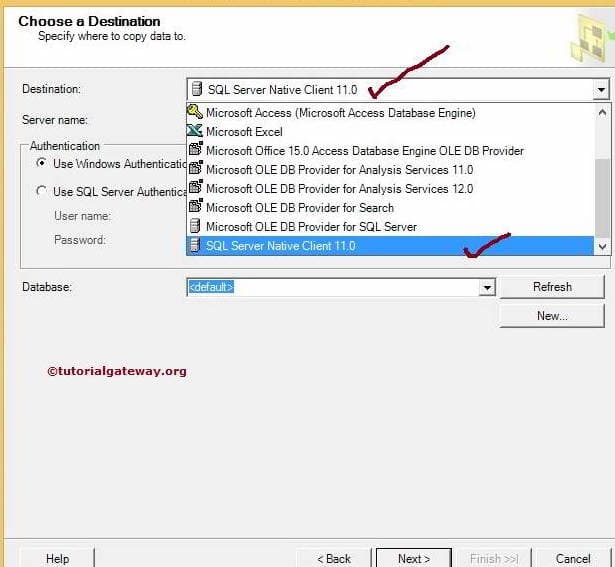Click the Database label
Image resolution: width=615 pixels, height=567 pixels.
tap(47, 287)
